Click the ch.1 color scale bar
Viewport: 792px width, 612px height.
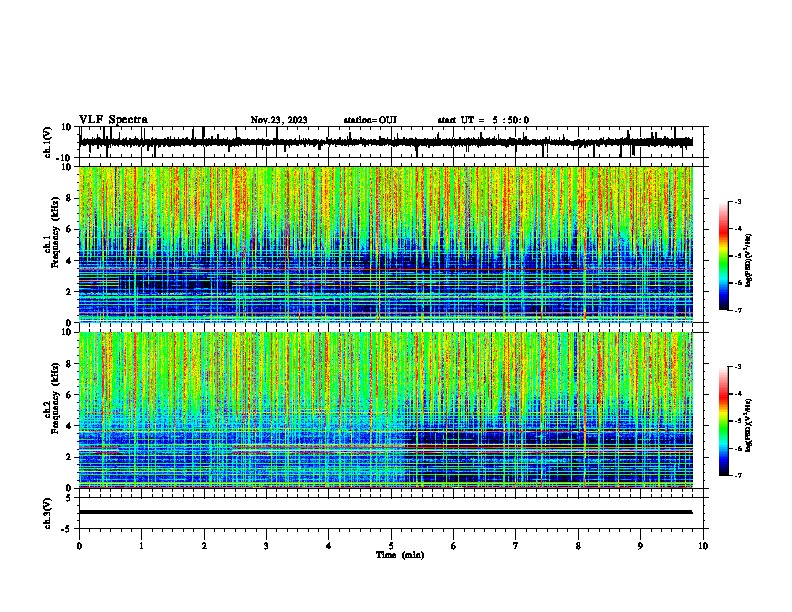pyautogui.click(x=724, y=256)
